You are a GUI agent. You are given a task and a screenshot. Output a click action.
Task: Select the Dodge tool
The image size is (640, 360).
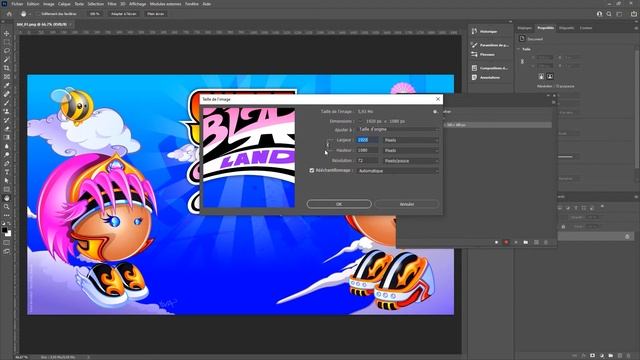coord(7,155)
